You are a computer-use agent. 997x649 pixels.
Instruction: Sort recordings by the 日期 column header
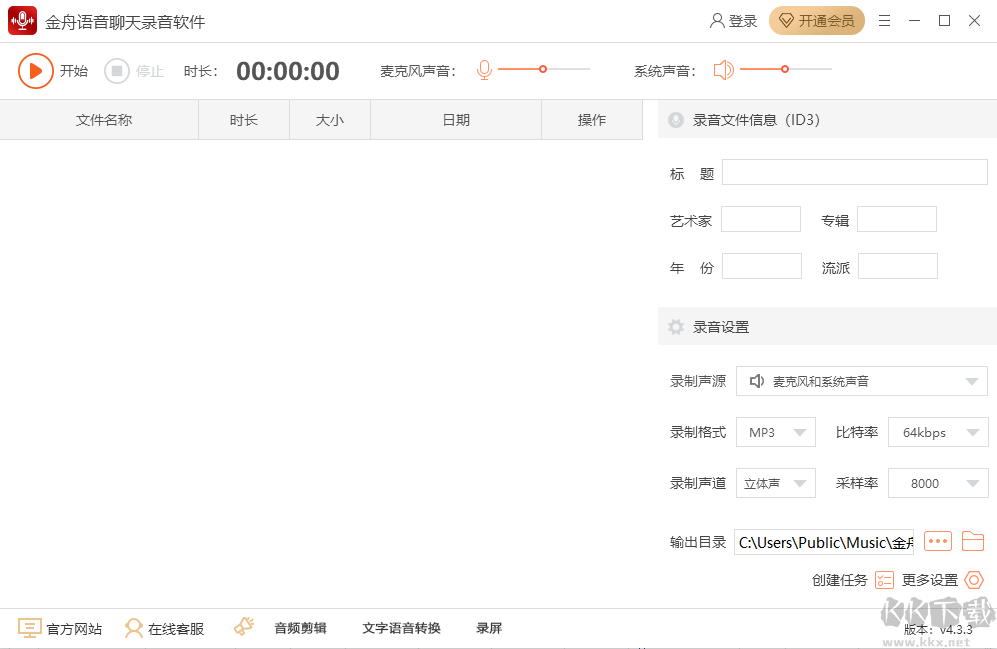coord(455,119)
